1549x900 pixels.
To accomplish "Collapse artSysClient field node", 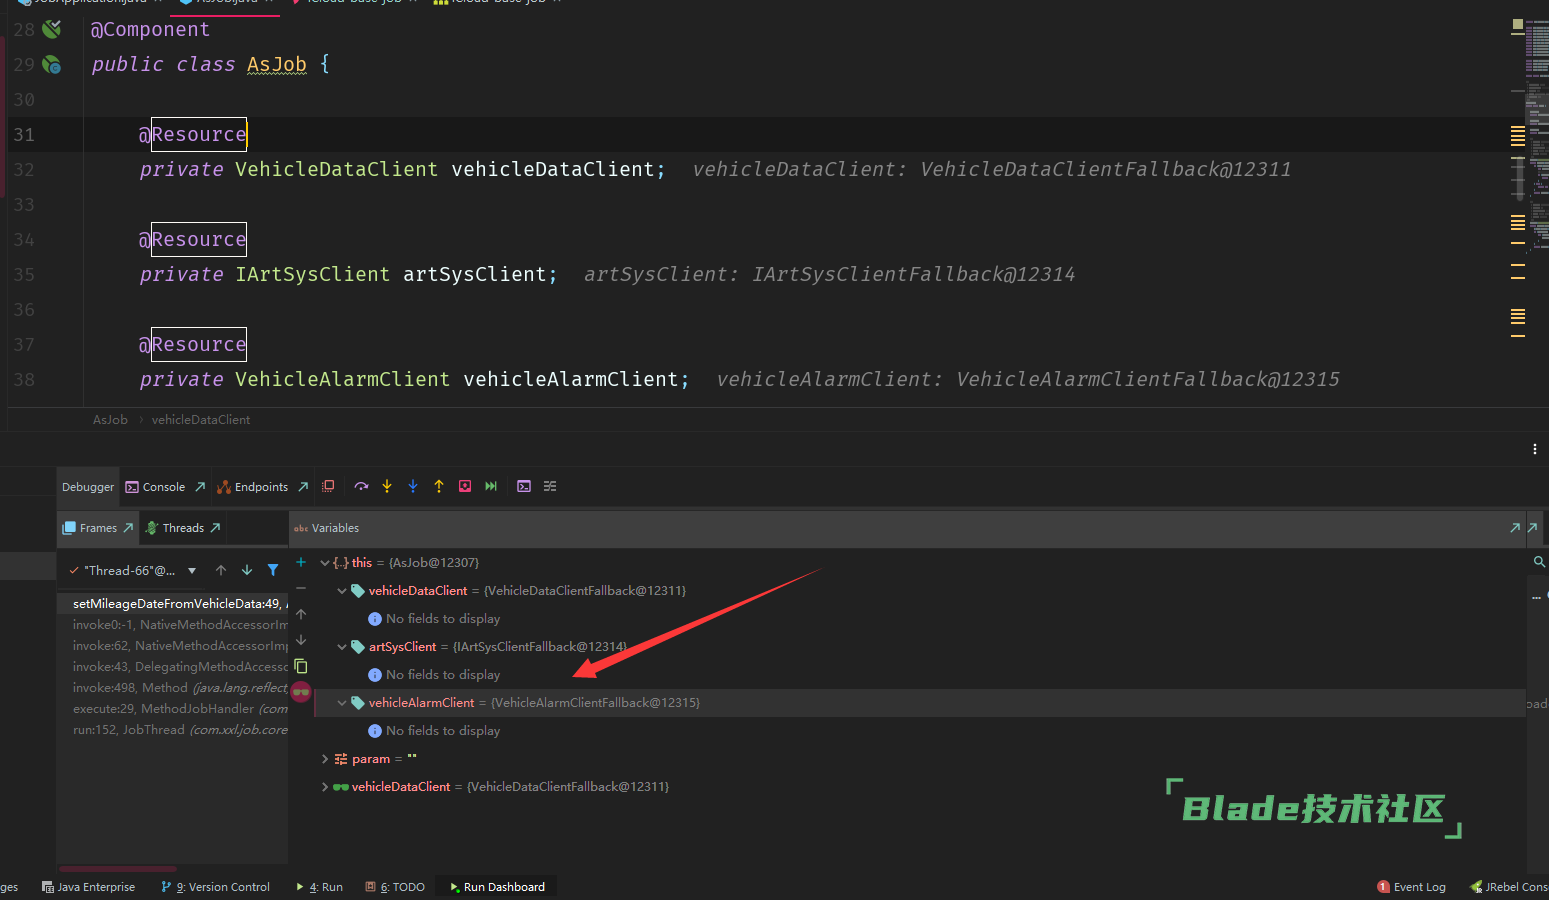I will tap(342, 647).
